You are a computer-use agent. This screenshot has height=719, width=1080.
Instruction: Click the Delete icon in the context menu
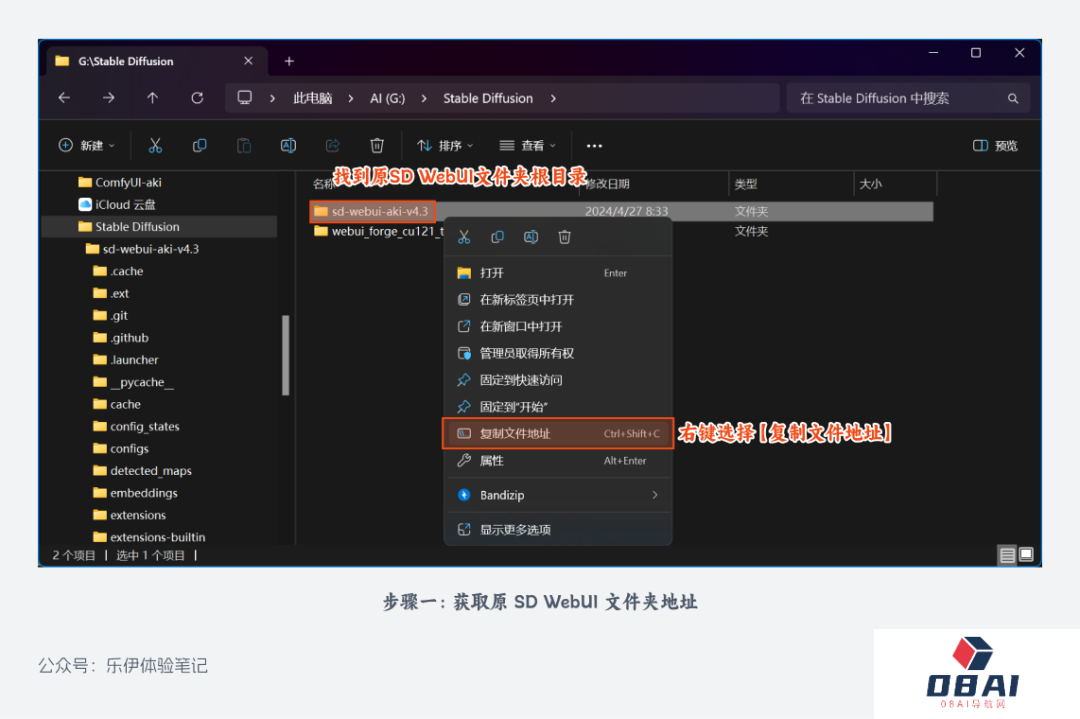click(564, 237)
